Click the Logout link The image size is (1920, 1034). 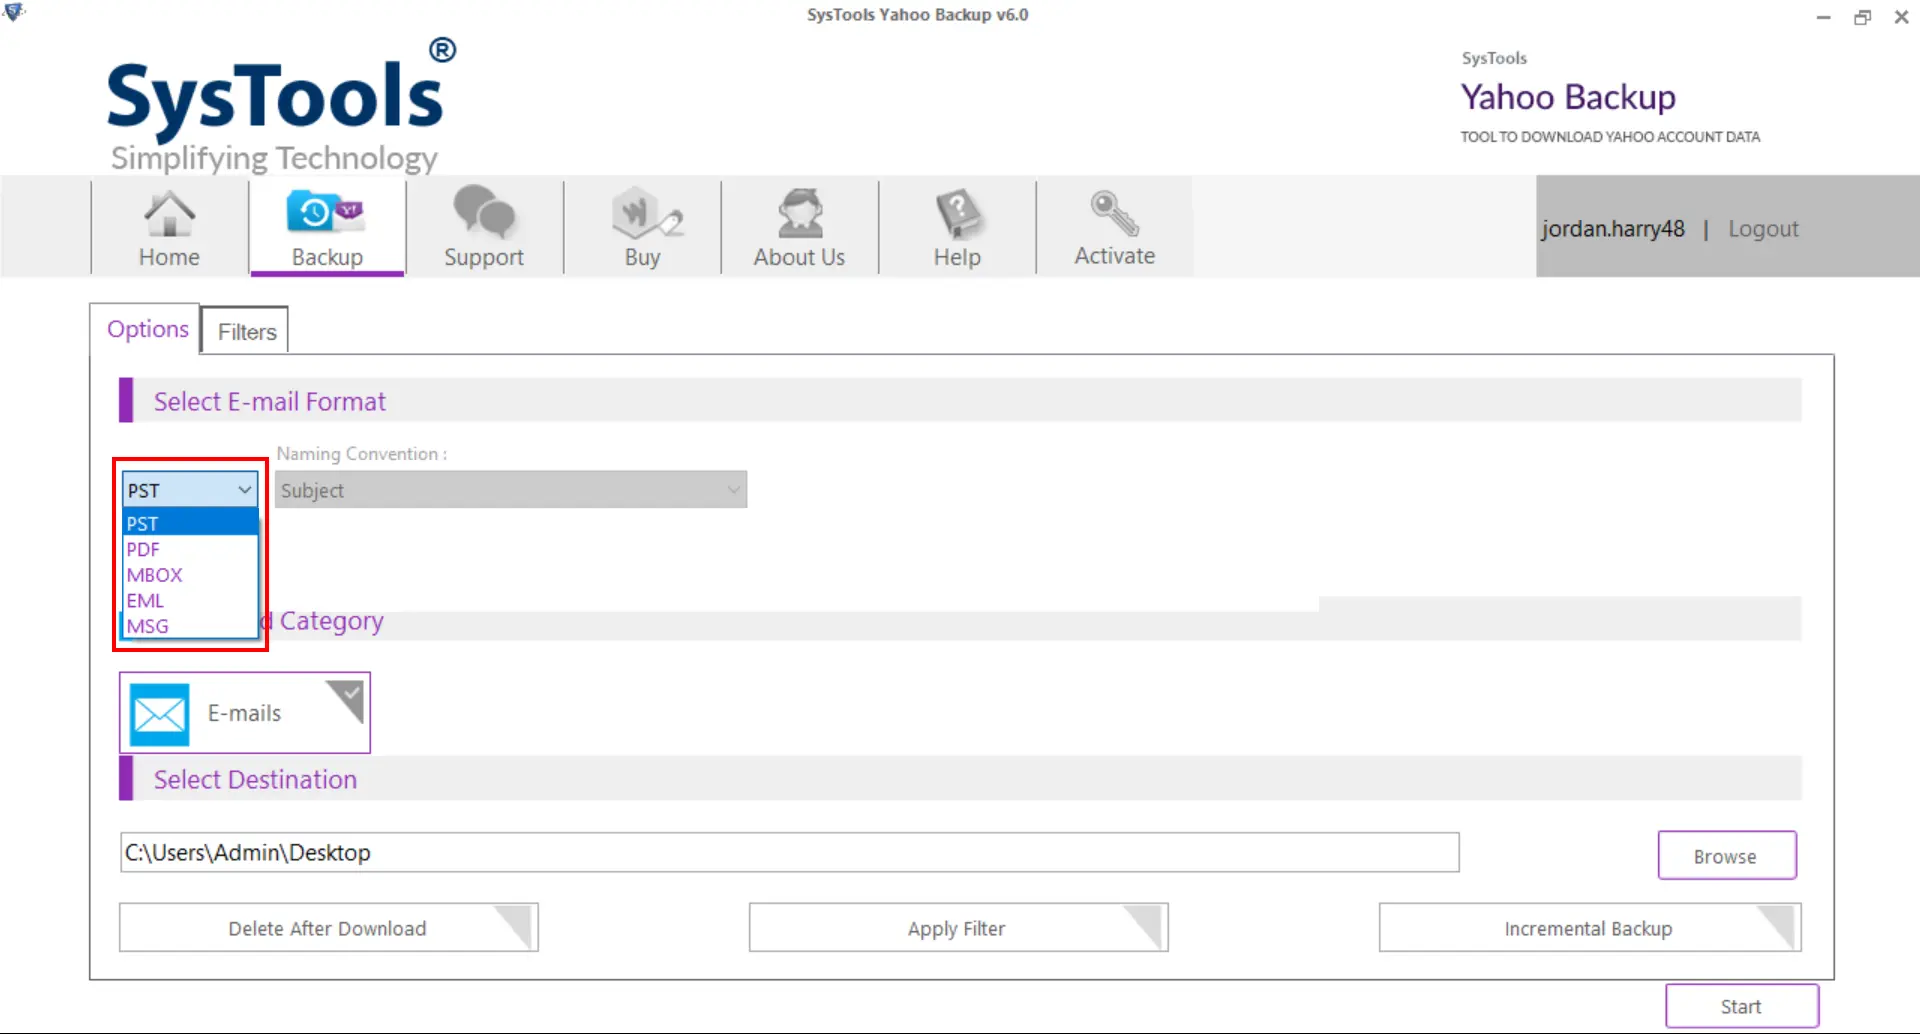(x=1763, y=229)
